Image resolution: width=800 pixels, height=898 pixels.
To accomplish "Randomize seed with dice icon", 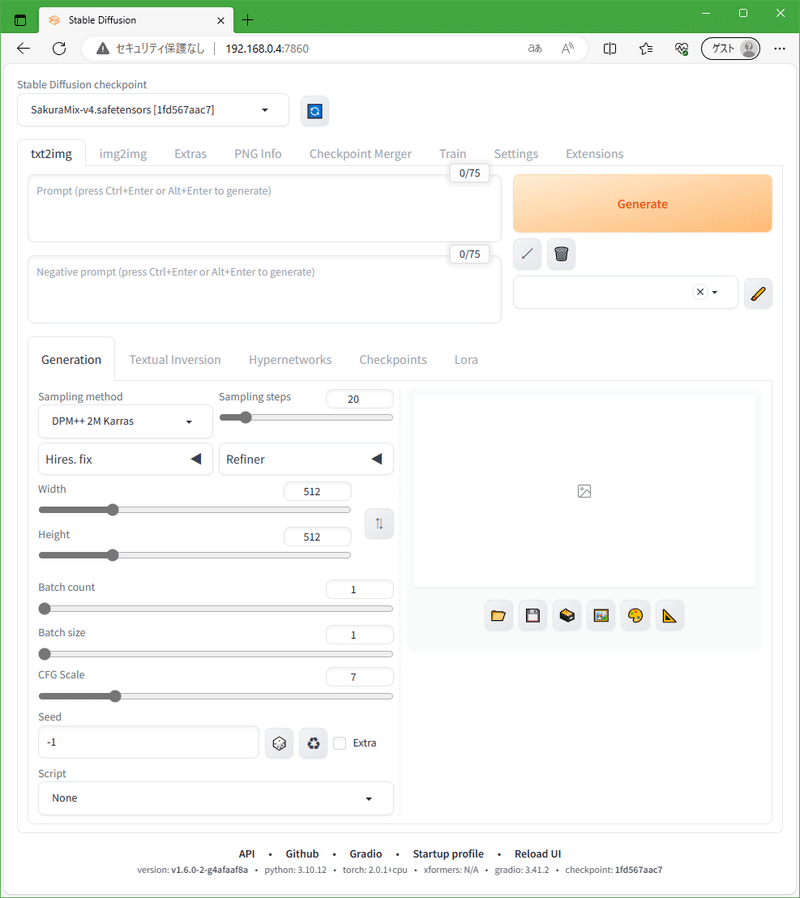I will coord(279,743).
